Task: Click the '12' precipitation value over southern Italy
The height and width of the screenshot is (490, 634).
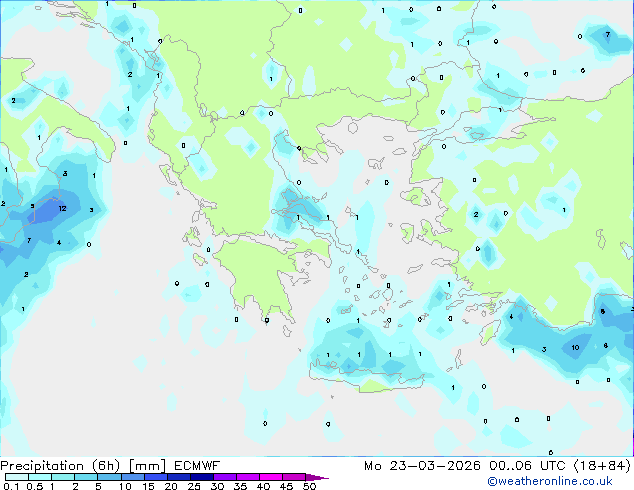Action: 62,209
